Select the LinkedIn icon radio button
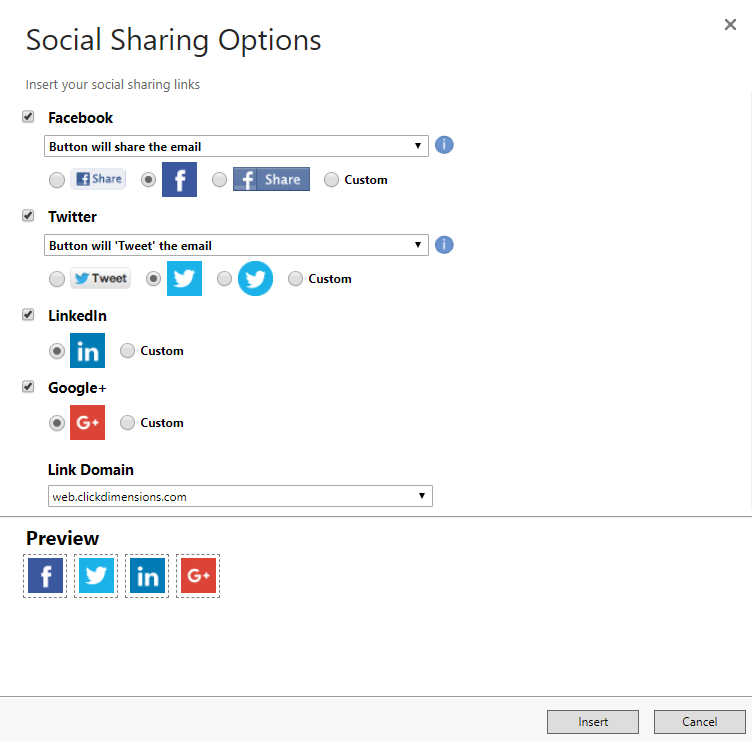Viewport: 752px width, 742px height. point(57,351)
